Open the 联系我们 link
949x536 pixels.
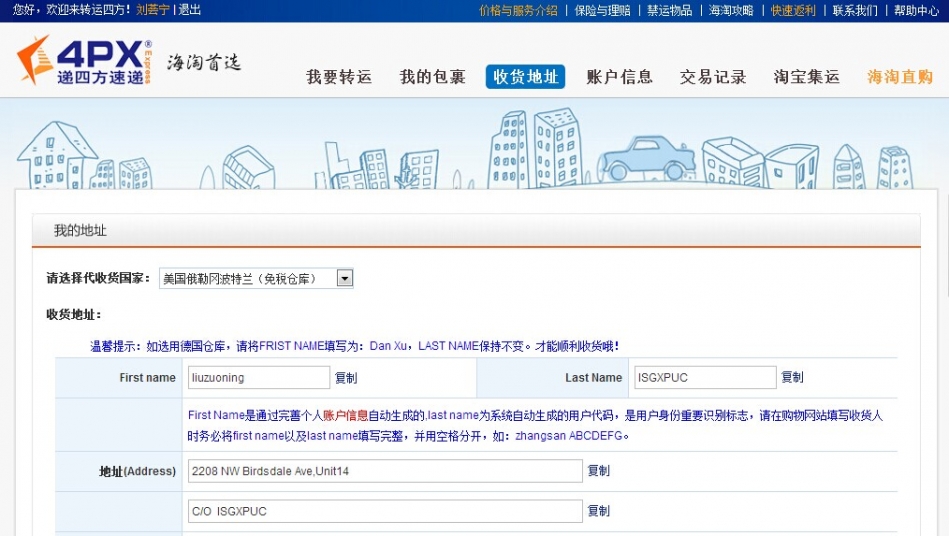click(x=855, y=10)
